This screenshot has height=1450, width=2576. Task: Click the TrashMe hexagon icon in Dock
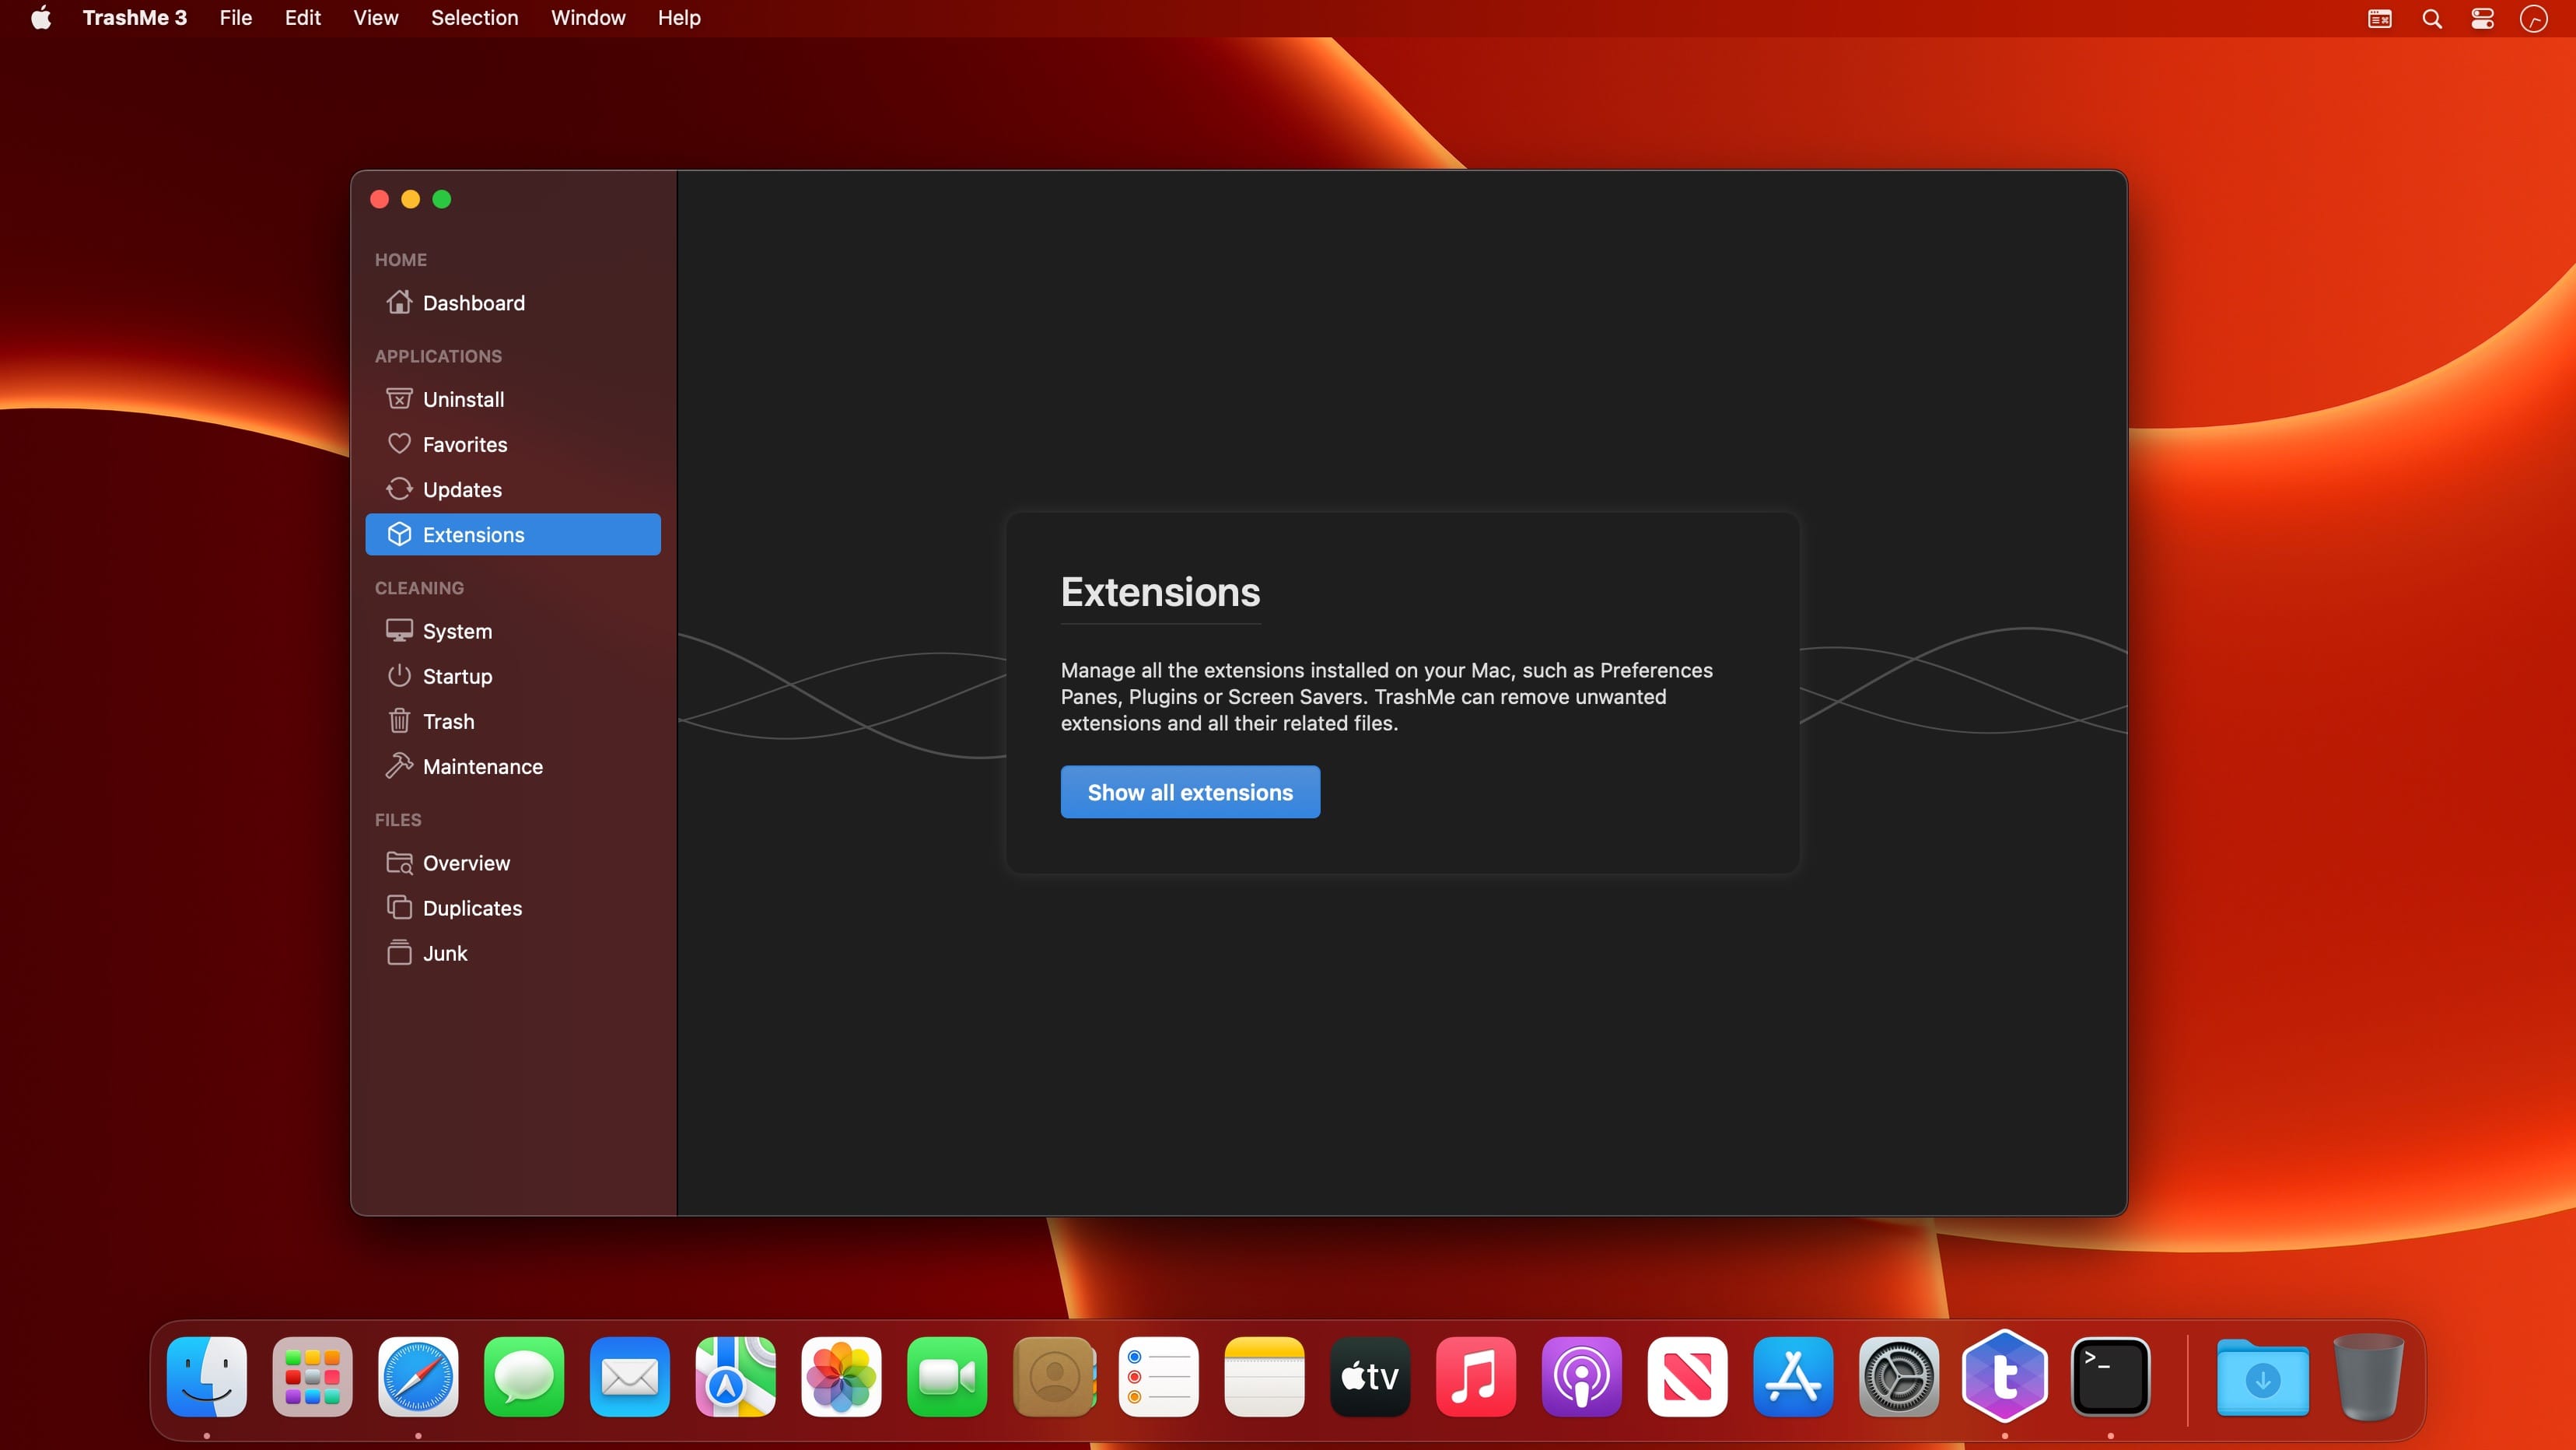[2004, 1377]
